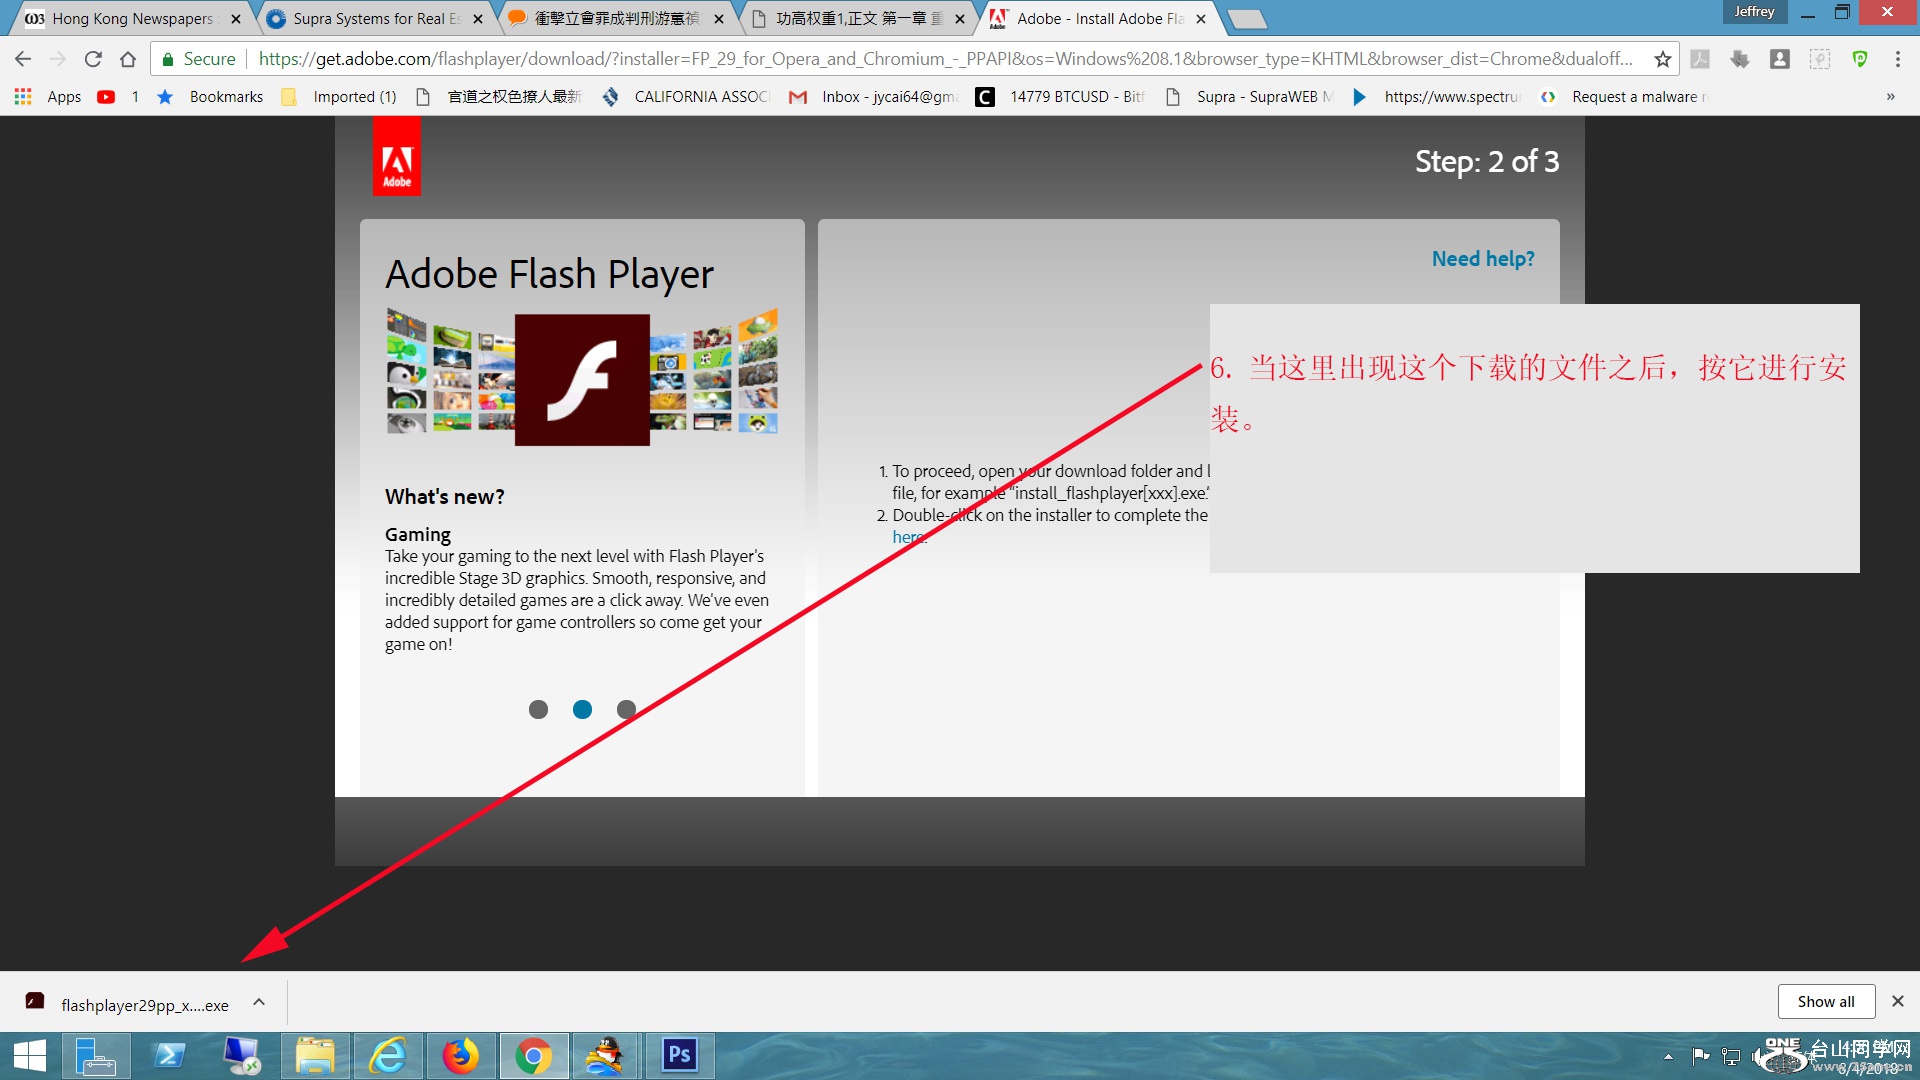The height and width of the screenshot is (1080, 1920).
Task: Open the Imported (1) bookmark folder
Action: click(340, 97)
